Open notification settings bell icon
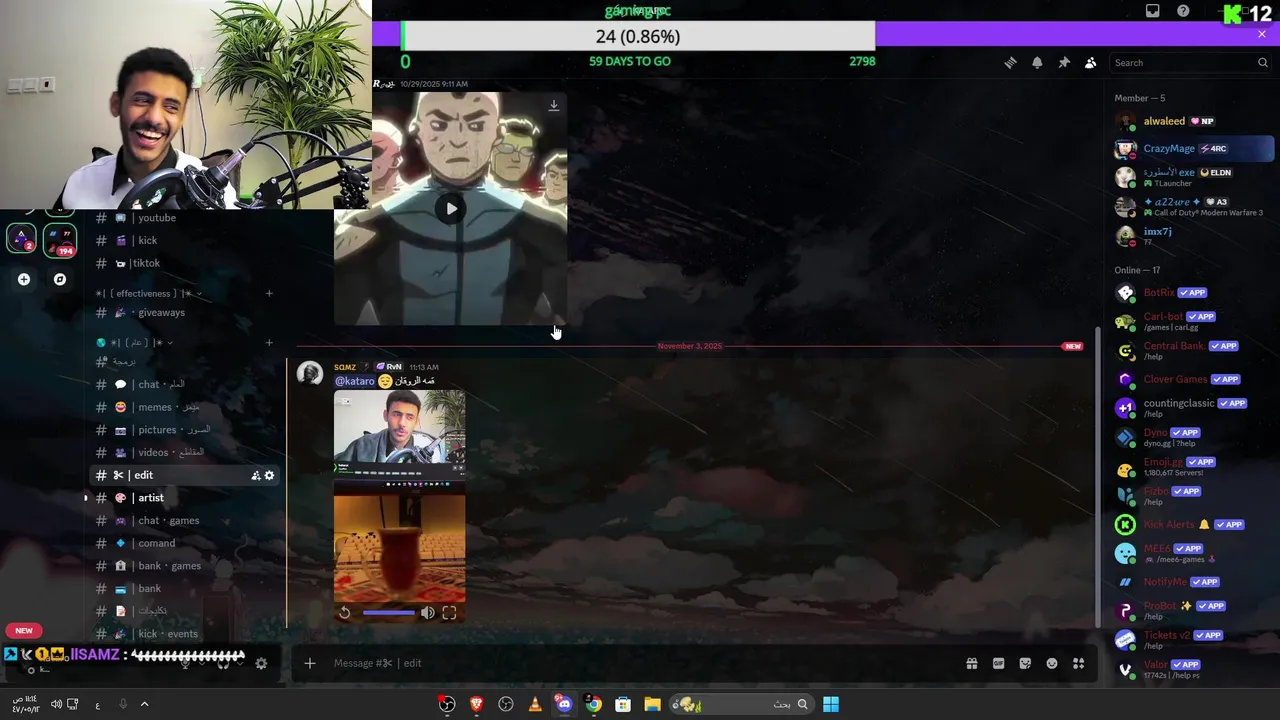Screen dimensions: 1280x720 [1037, 62]
